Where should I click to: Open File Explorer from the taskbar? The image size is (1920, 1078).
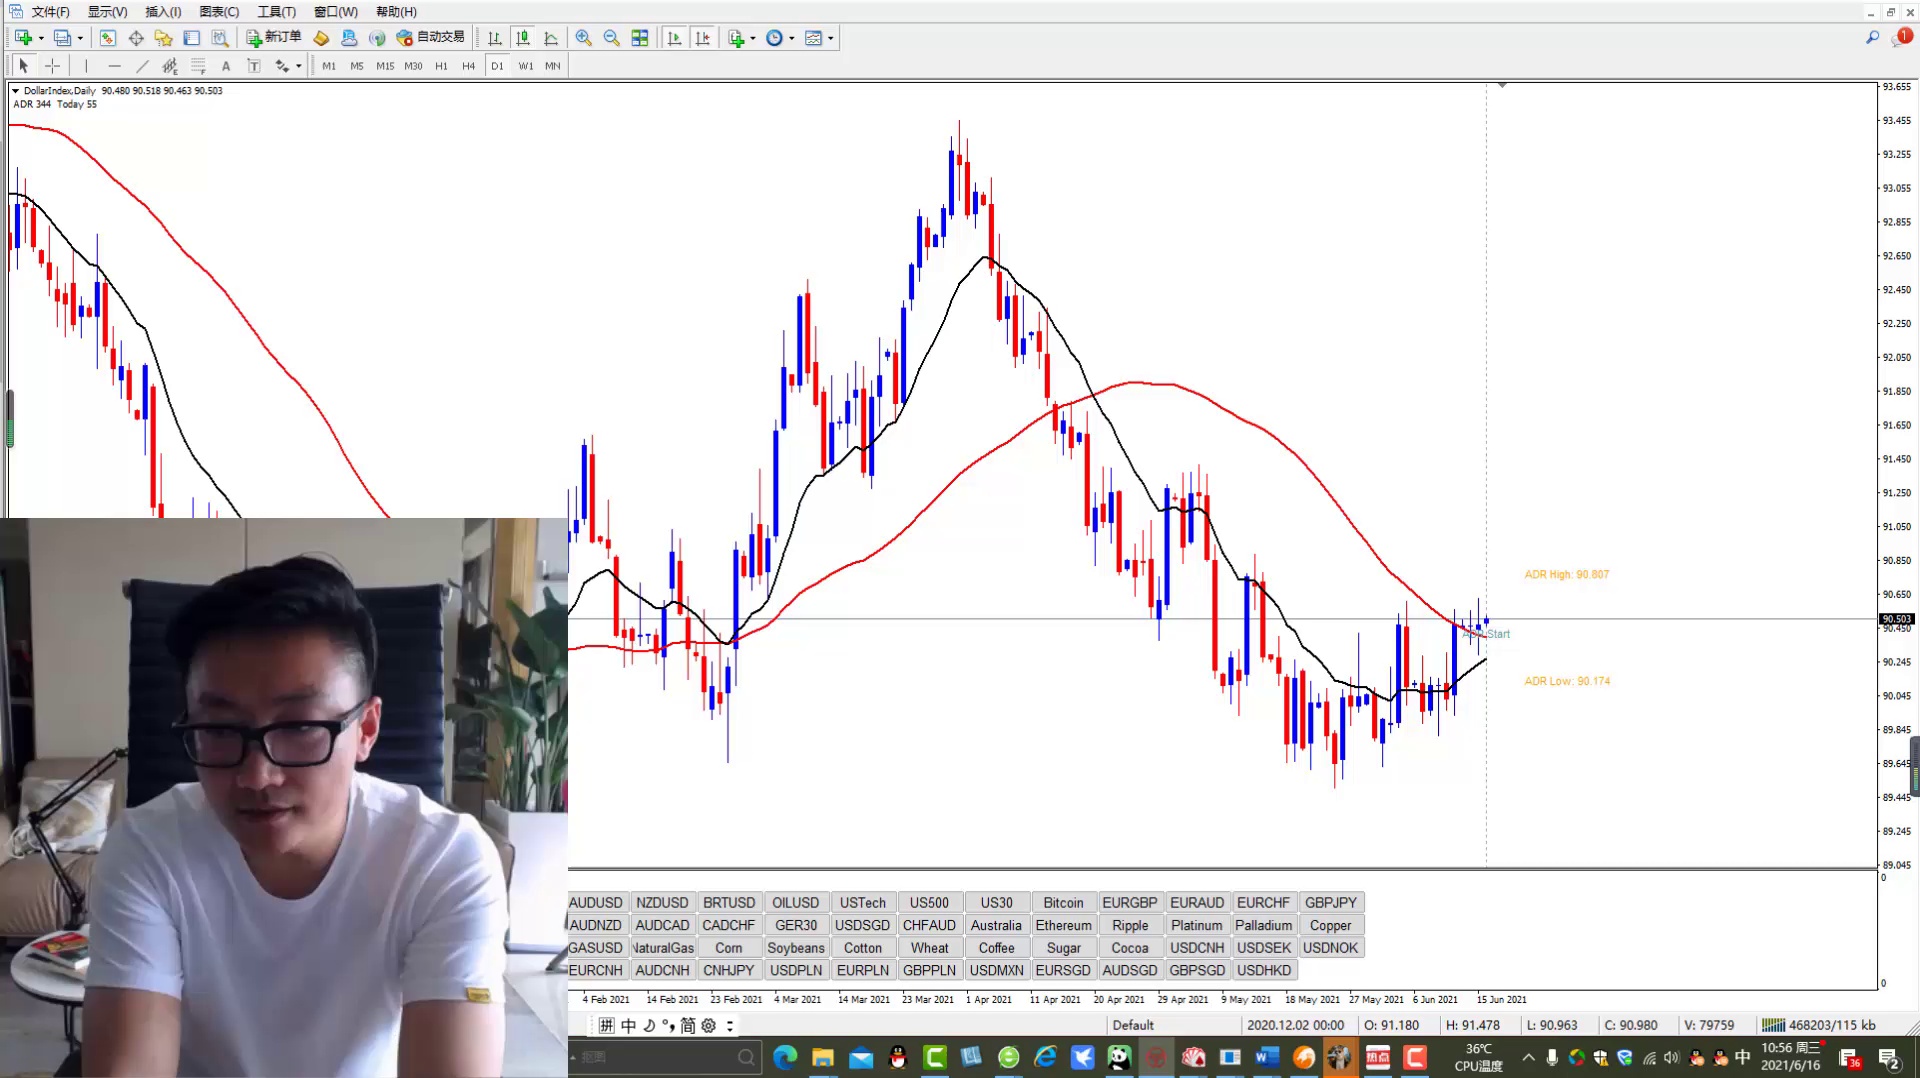[x=823, y=1057]
